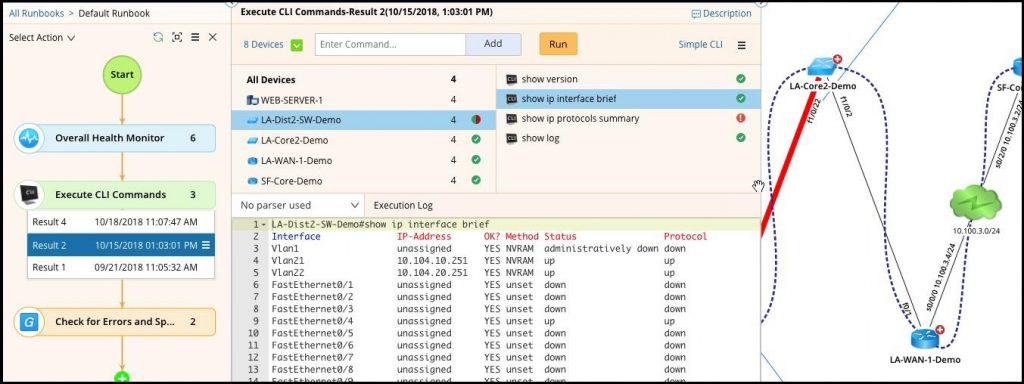Click the fit-to-screen icon in runbook toolbar
Screen dimensions: 1024x384
click(x=177, y=37)
